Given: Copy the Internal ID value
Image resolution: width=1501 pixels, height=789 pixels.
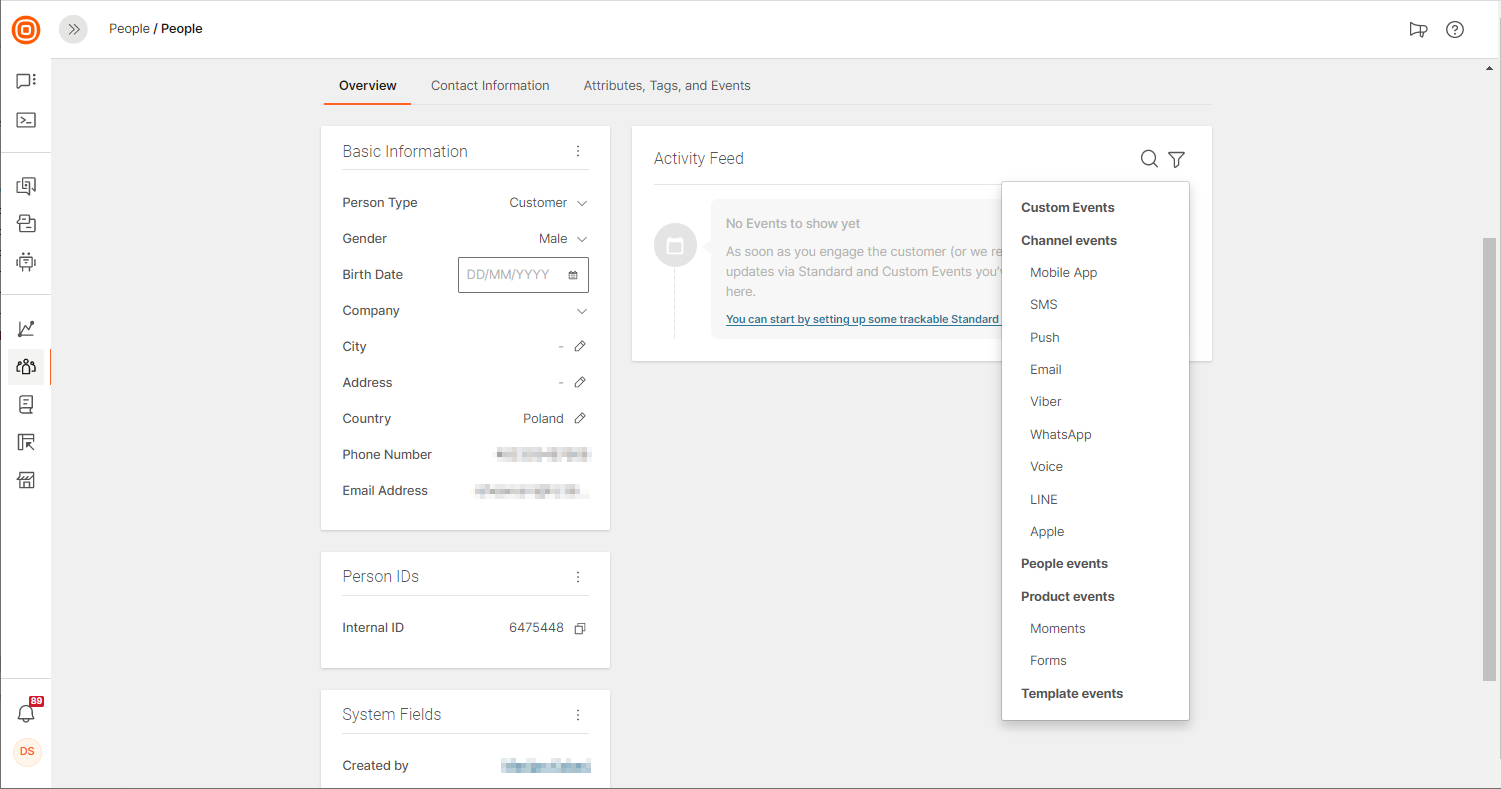Looking at the screenshot, I should tap(579, 628).
